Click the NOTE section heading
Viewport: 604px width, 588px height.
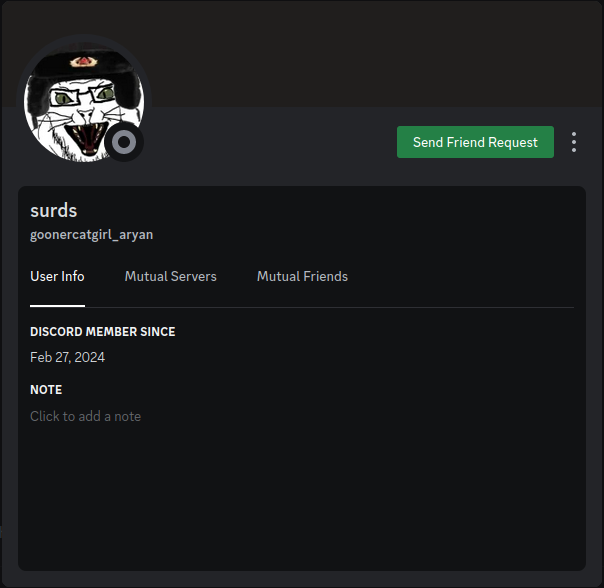[46, 390]
